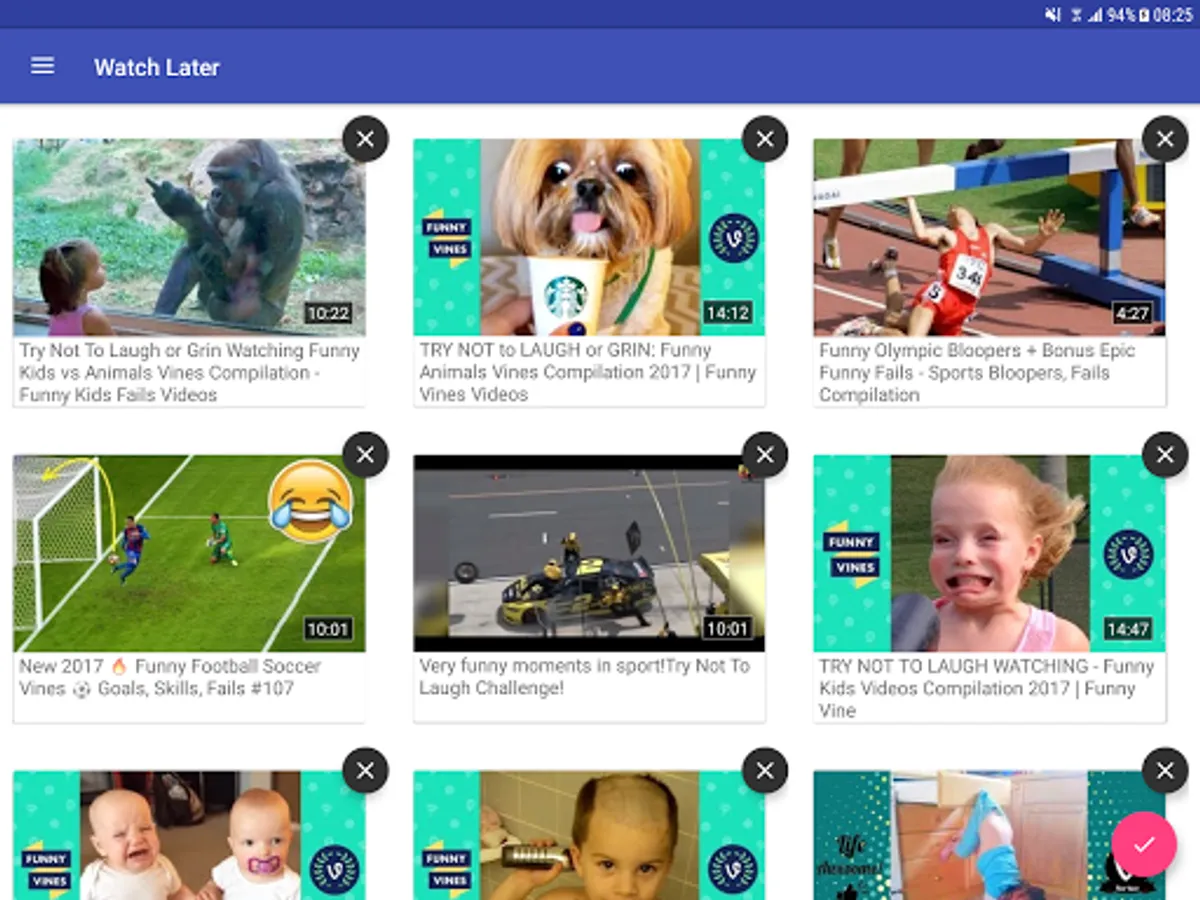Viewport: 1200px width, 900px height.
Task: Remove the Starbucks dog video from the list
Action: (x=765, y=139)
